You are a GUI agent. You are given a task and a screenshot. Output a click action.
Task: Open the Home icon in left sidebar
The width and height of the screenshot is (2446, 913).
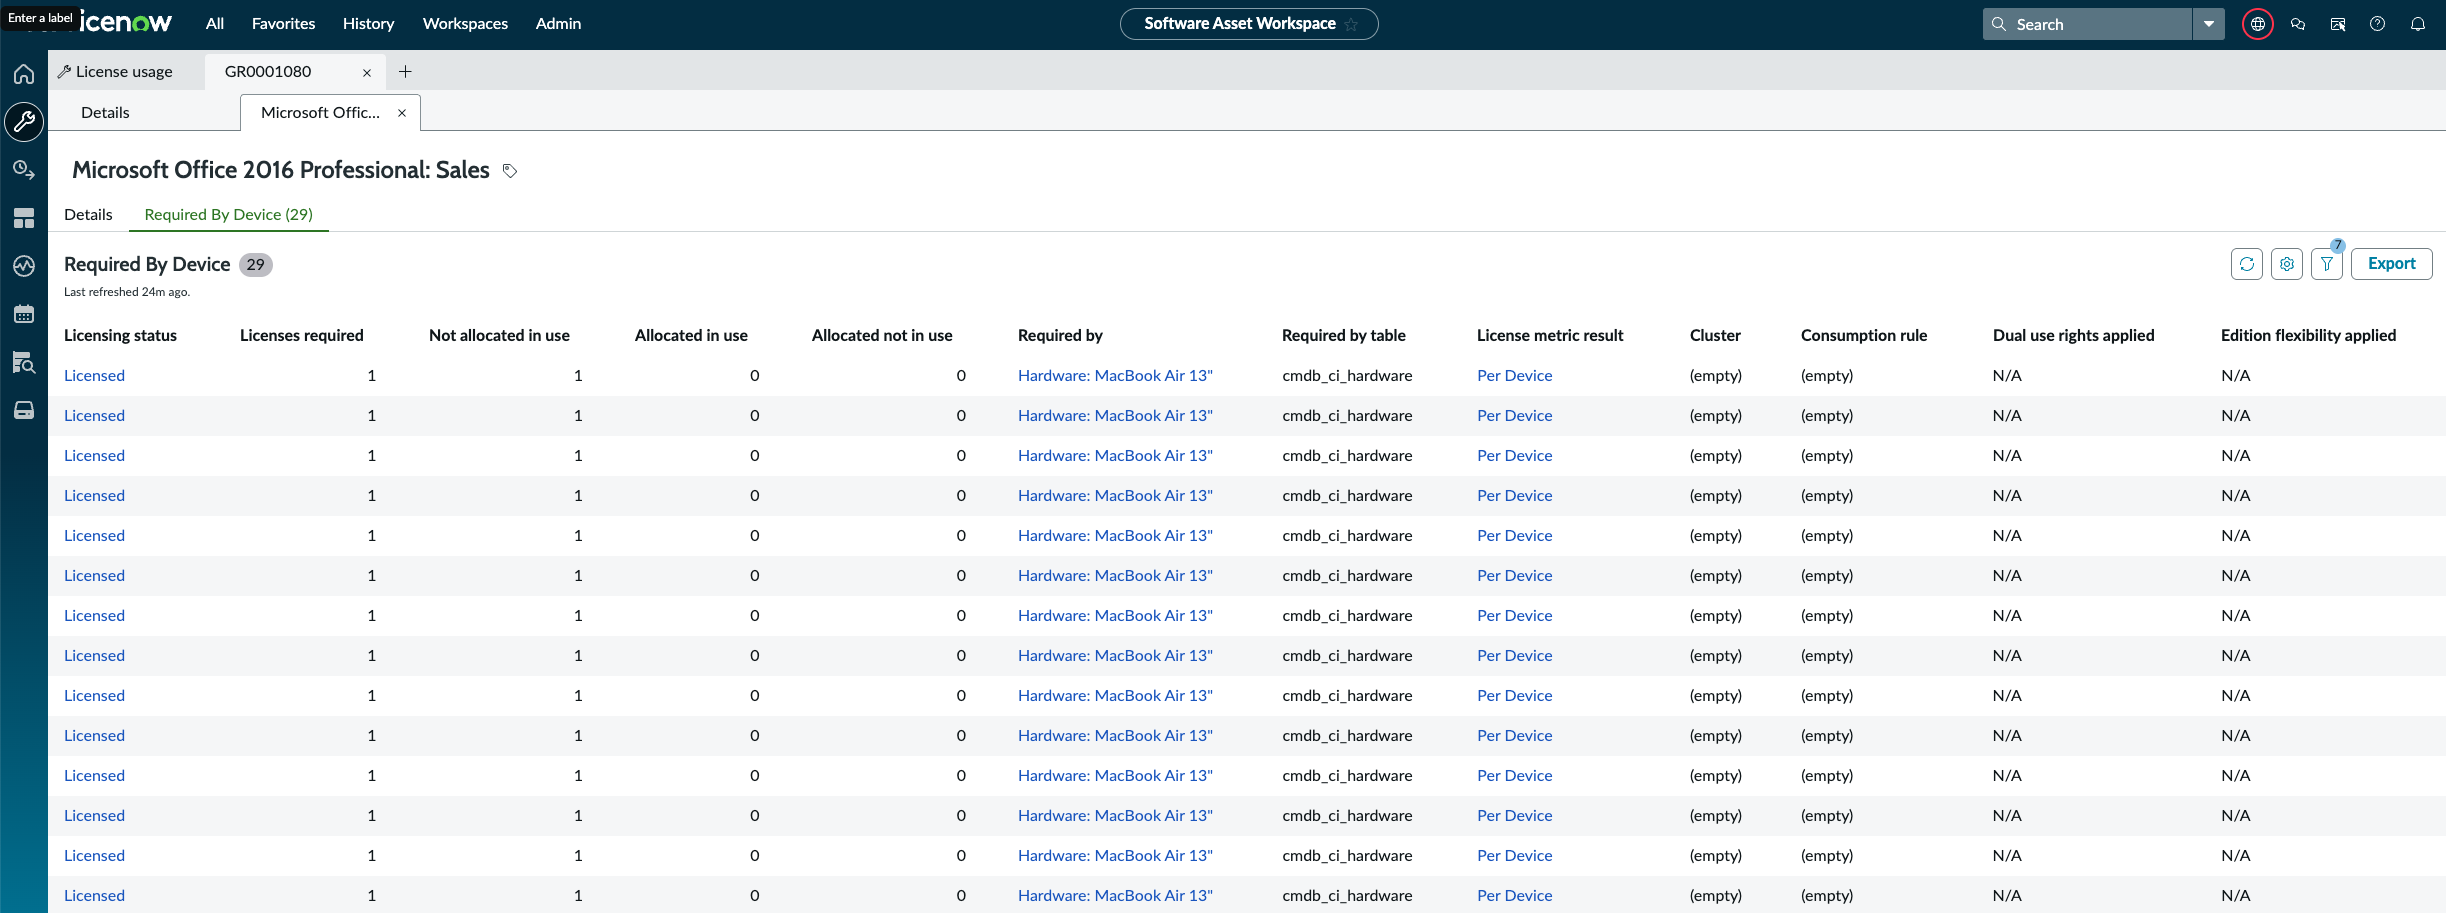[x=24, y=74]
